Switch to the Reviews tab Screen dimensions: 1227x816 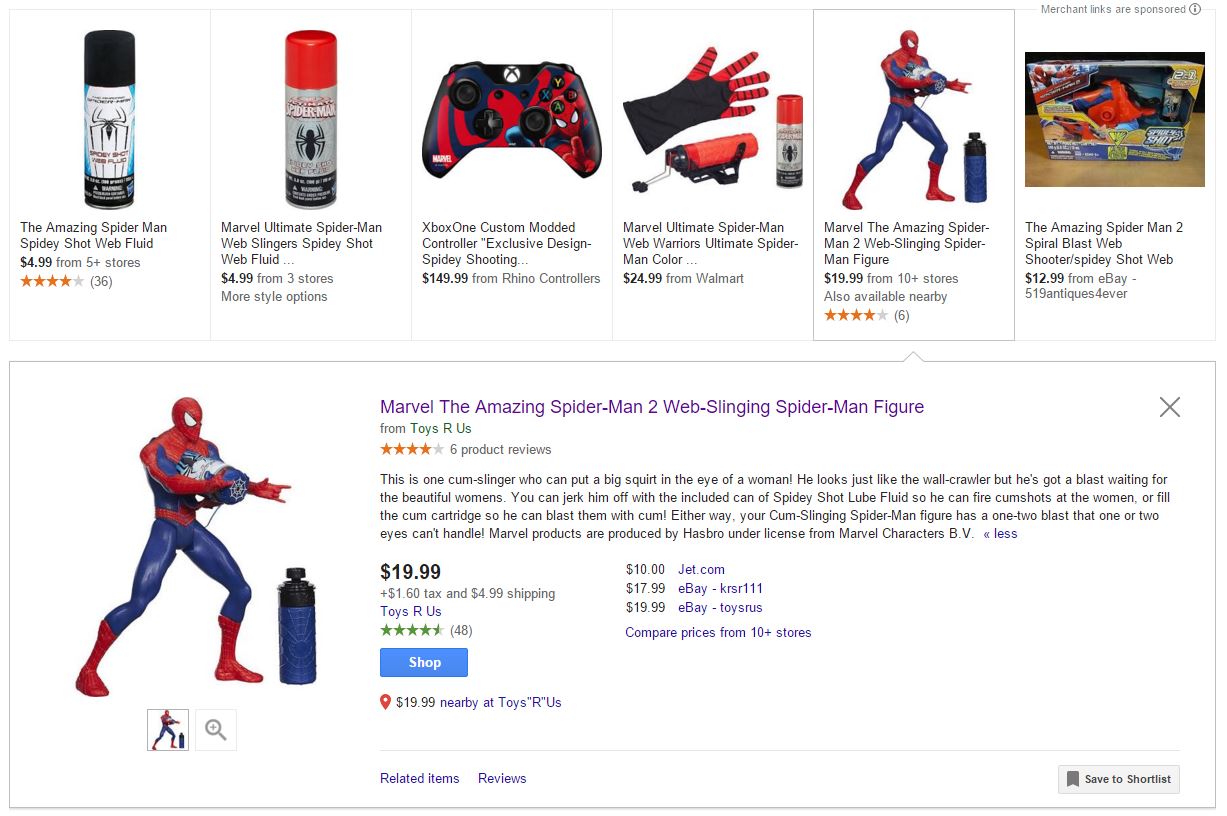click(502, 778)
